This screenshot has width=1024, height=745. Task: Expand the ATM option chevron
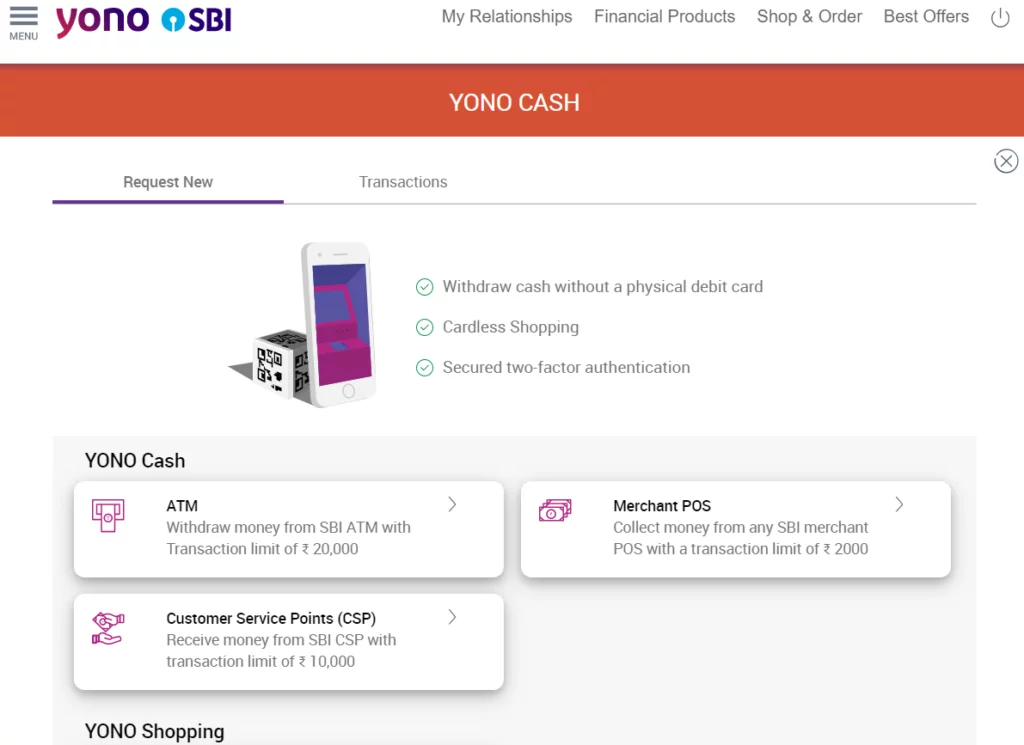pyautogui.click(x=452, y=505)
